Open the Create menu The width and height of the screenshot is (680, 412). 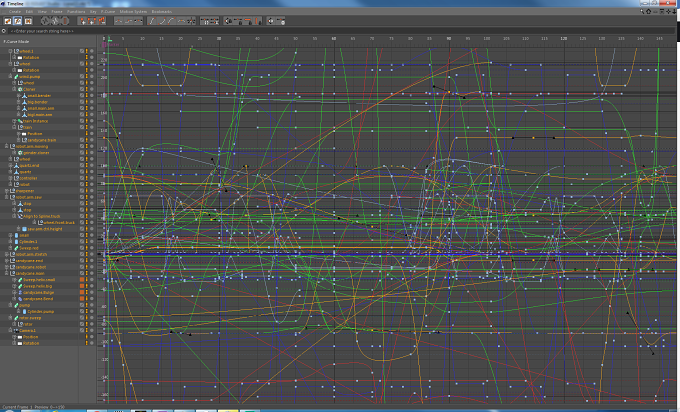[x=15, y=11]
